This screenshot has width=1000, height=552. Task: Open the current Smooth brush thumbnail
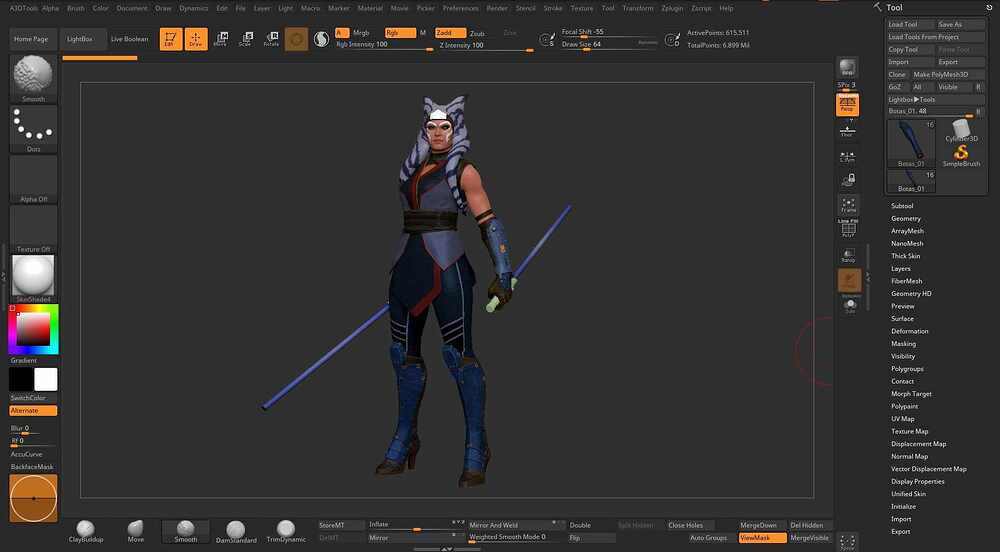tap(33, 79)
